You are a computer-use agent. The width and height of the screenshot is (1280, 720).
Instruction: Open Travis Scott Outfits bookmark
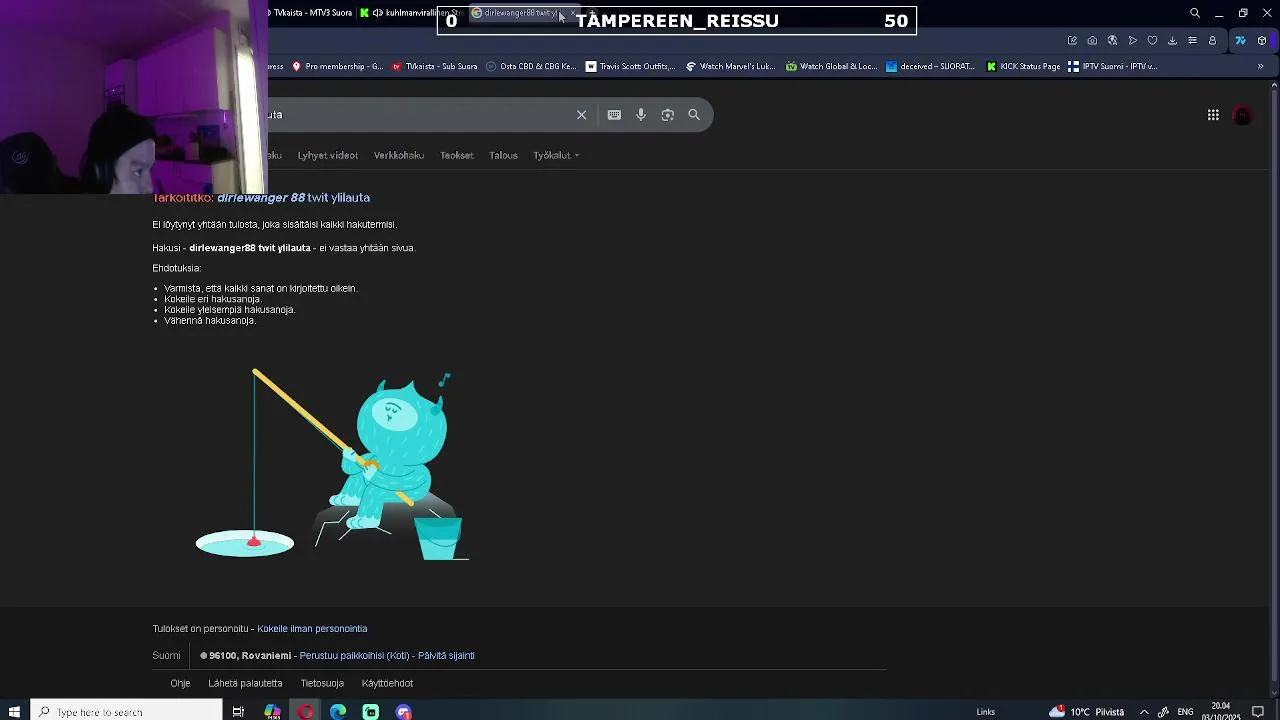coord(631,66)
